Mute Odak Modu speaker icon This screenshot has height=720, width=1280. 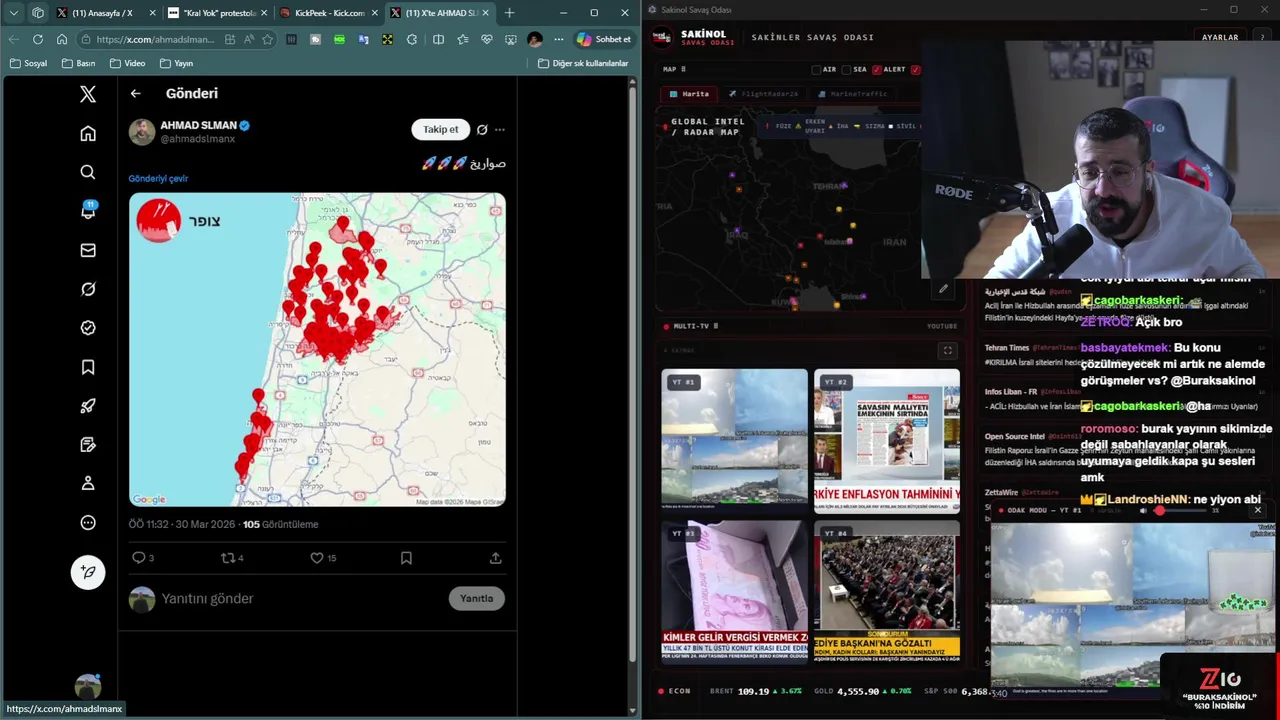coord(1143,510)
